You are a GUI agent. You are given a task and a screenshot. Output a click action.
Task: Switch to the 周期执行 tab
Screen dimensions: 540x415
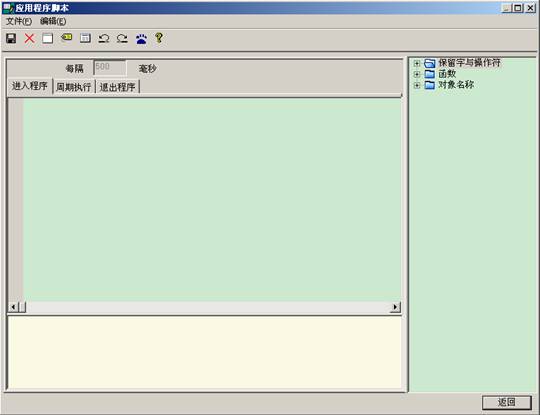(73, 87)
